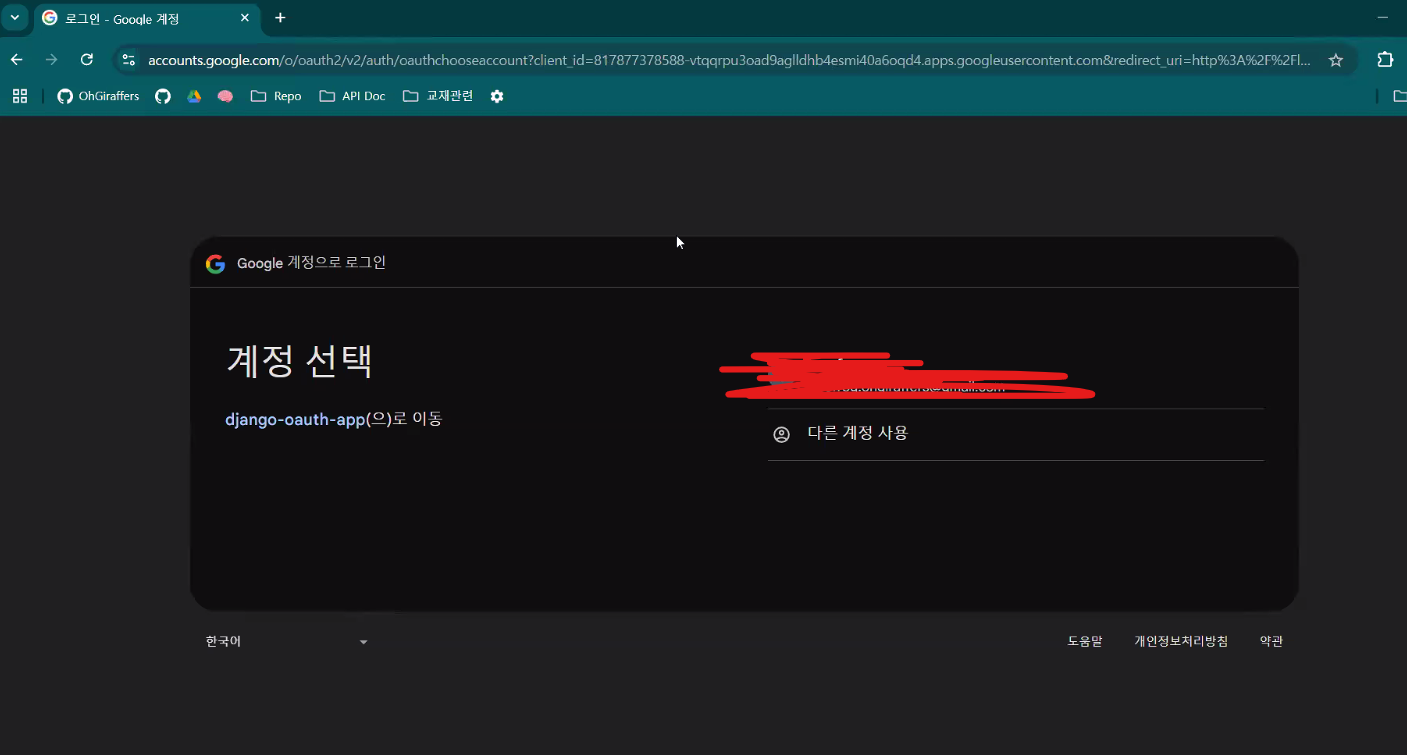Open the Google Drive bookmark
This screenshot has height=755, width=1407.
194,96
